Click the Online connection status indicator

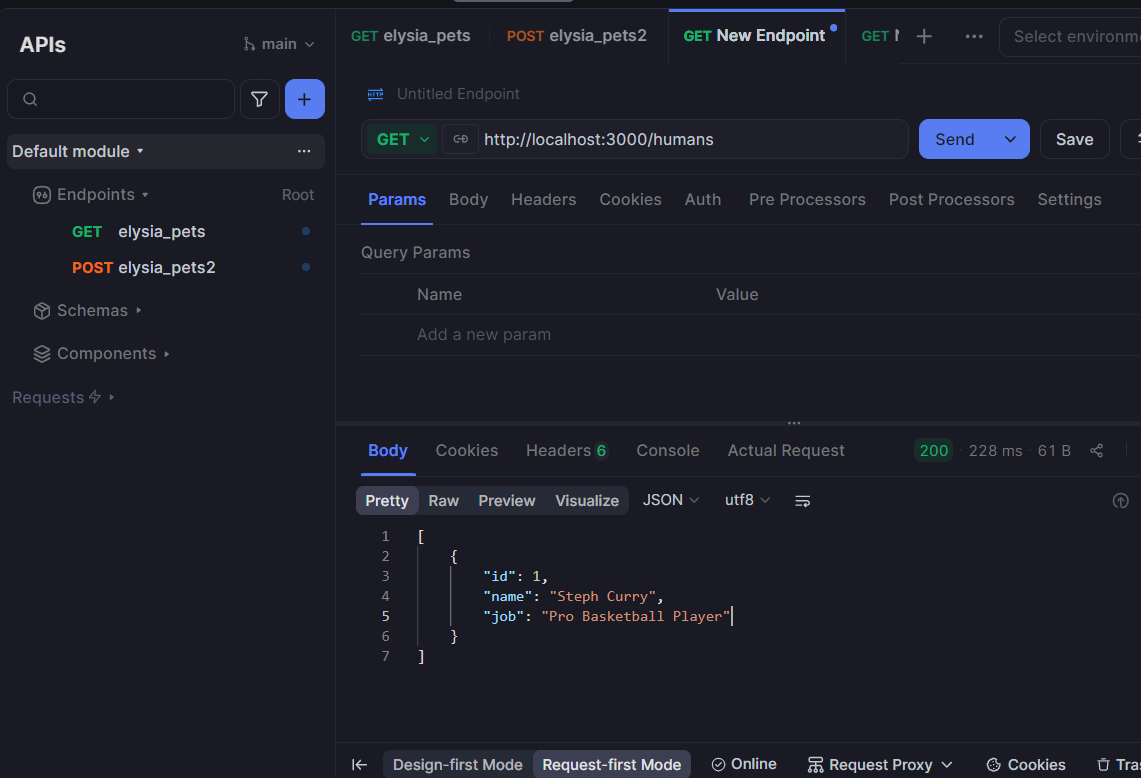pos(744,763)
